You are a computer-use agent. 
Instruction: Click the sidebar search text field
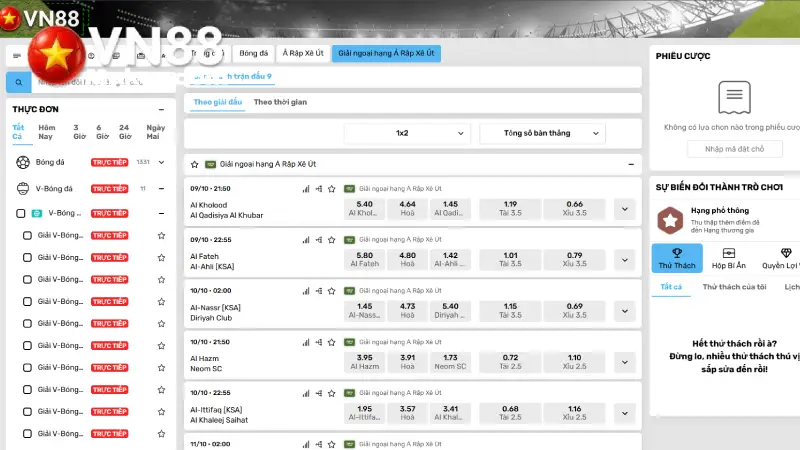click(104, 82)
